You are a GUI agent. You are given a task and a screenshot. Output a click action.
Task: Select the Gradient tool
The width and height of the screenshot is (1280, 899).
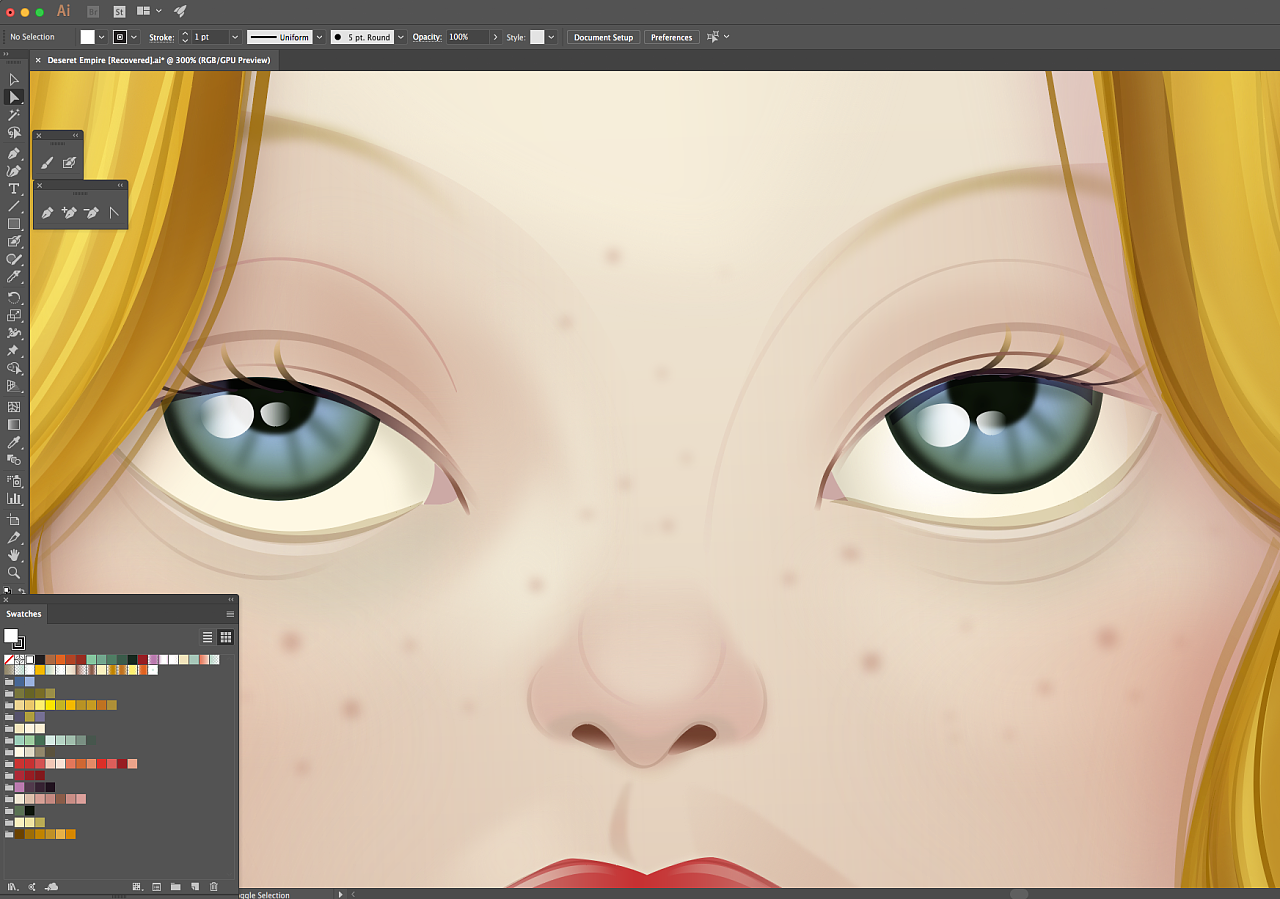[x=14, y=424]
